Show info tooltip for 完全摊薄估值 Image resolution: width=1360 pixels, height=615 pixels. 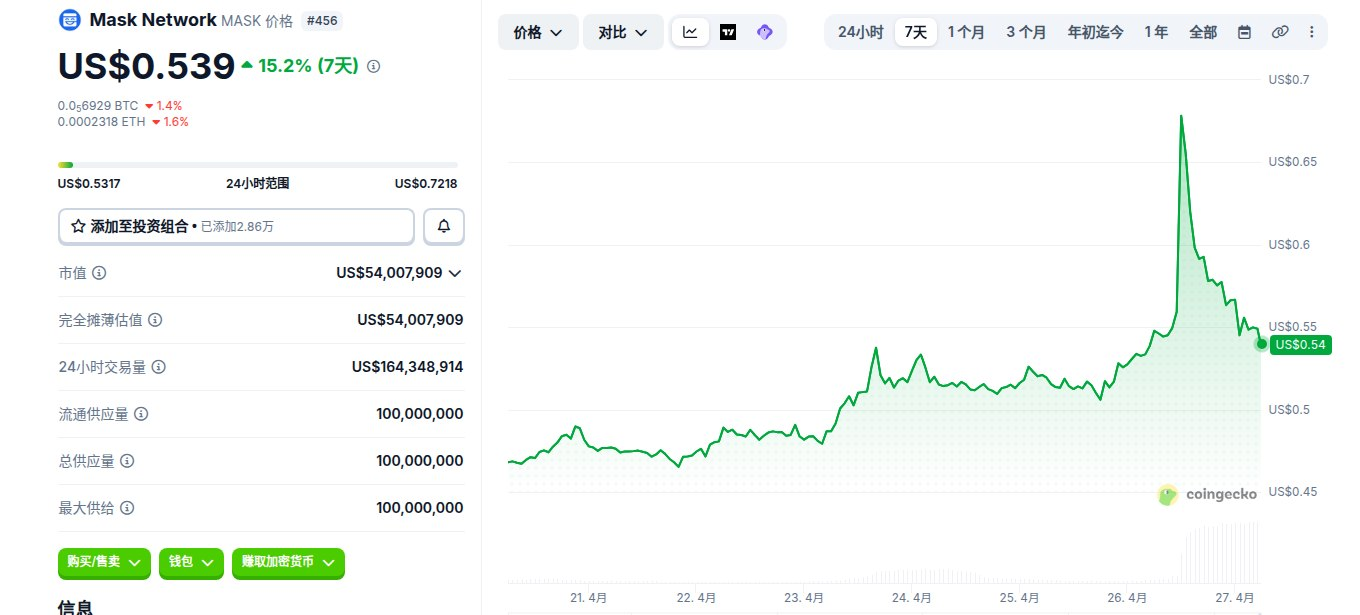[155, 320]
